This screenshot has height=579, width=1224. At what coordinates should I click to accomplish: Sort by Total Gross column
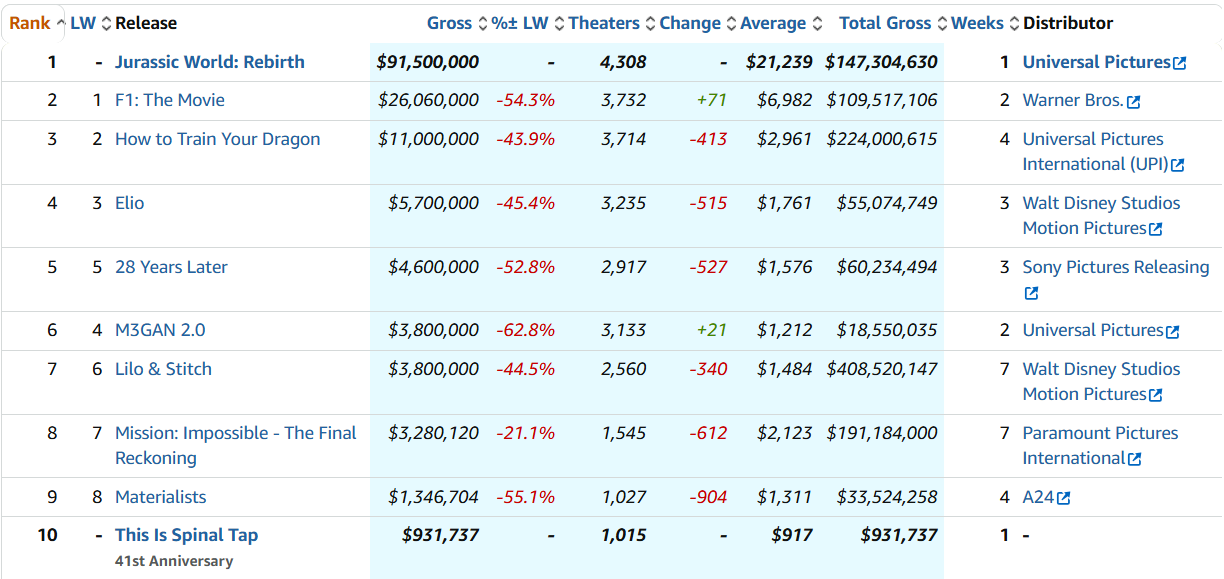[x=885, y=23]
